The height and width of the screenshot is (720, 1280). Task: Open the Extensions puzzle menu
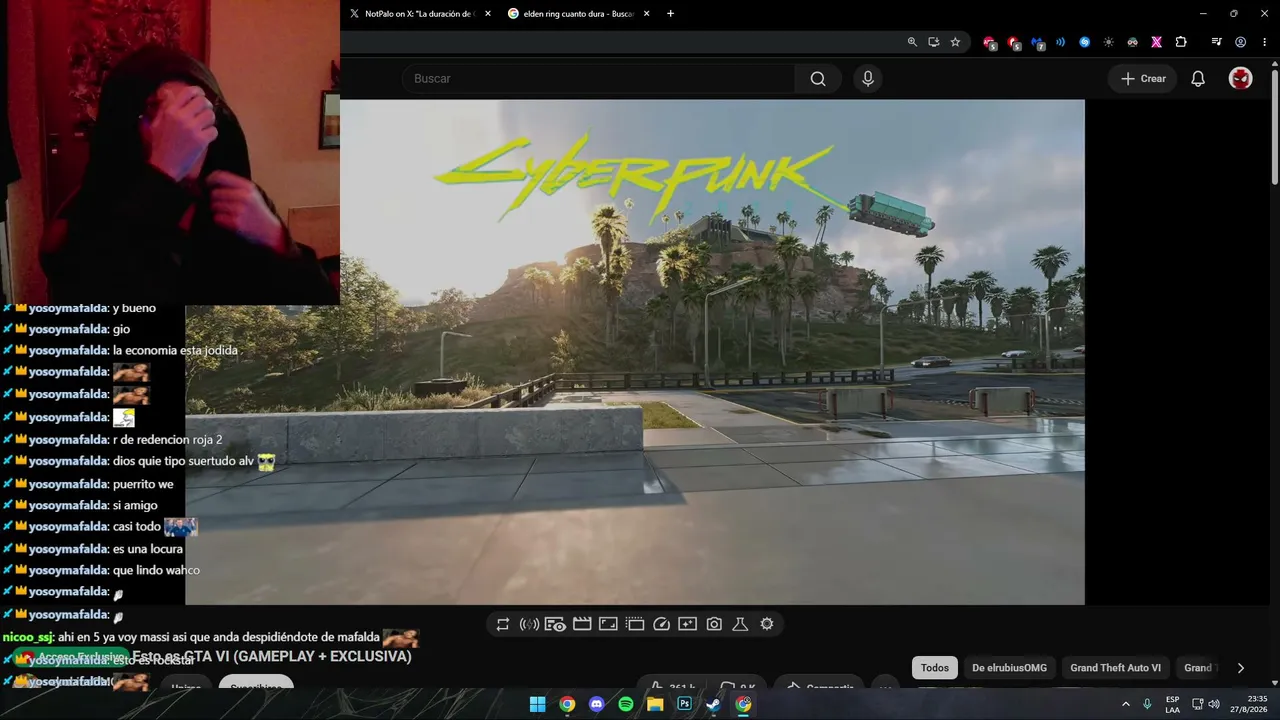1181,42
